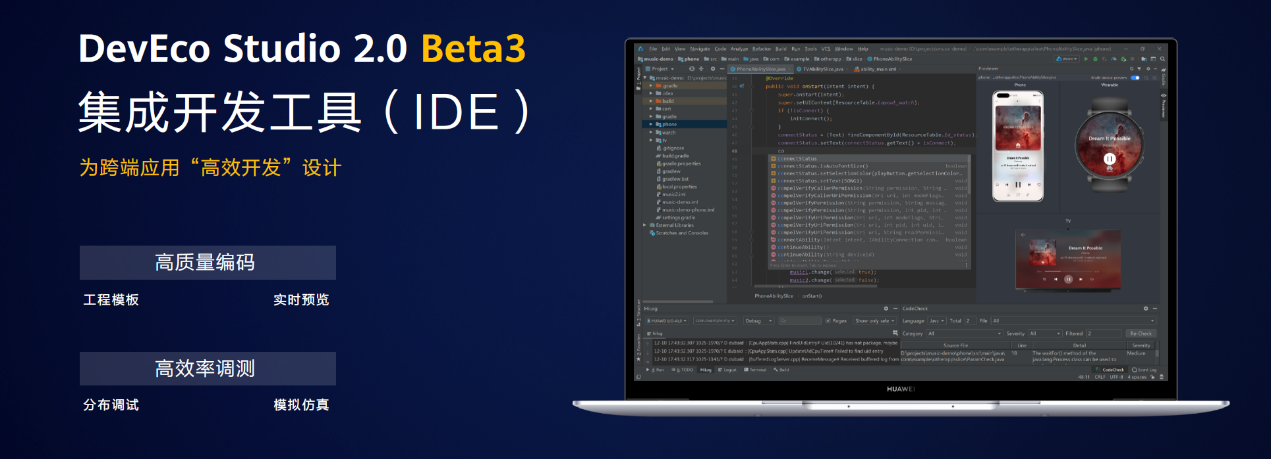The image size is (1271, 459).
Task: Select the gradlew.bat file
Action: 673,179
